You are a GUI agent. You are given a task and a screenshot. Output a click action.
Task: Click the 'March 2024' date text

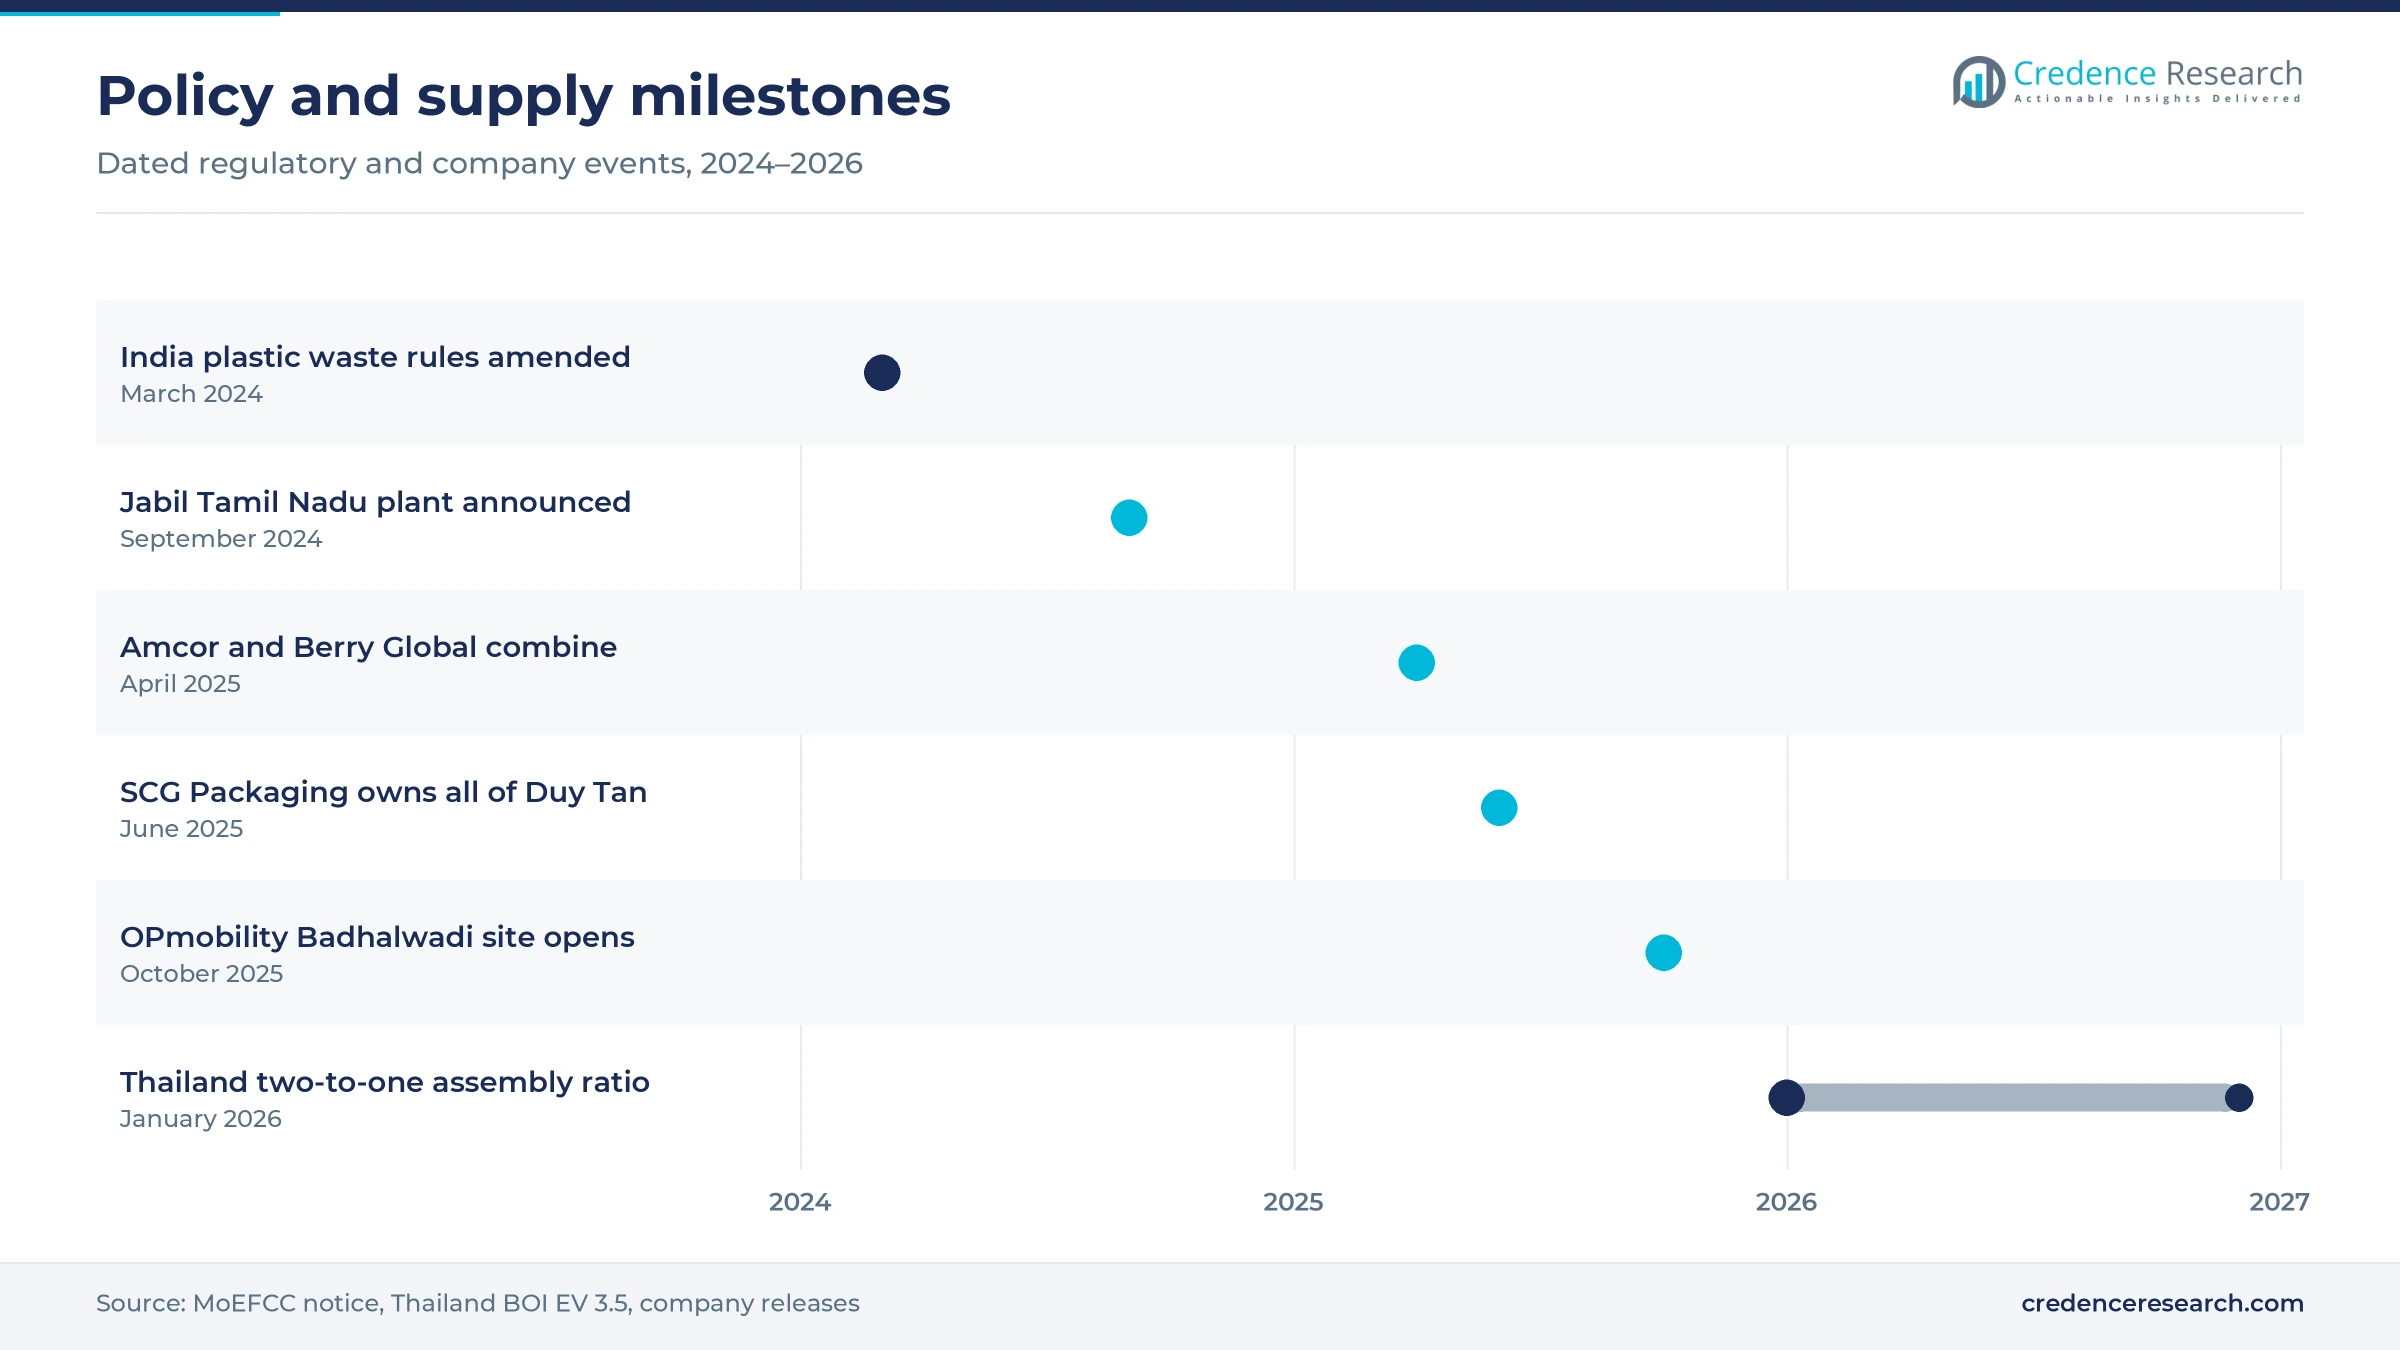(x=191, y=394)
